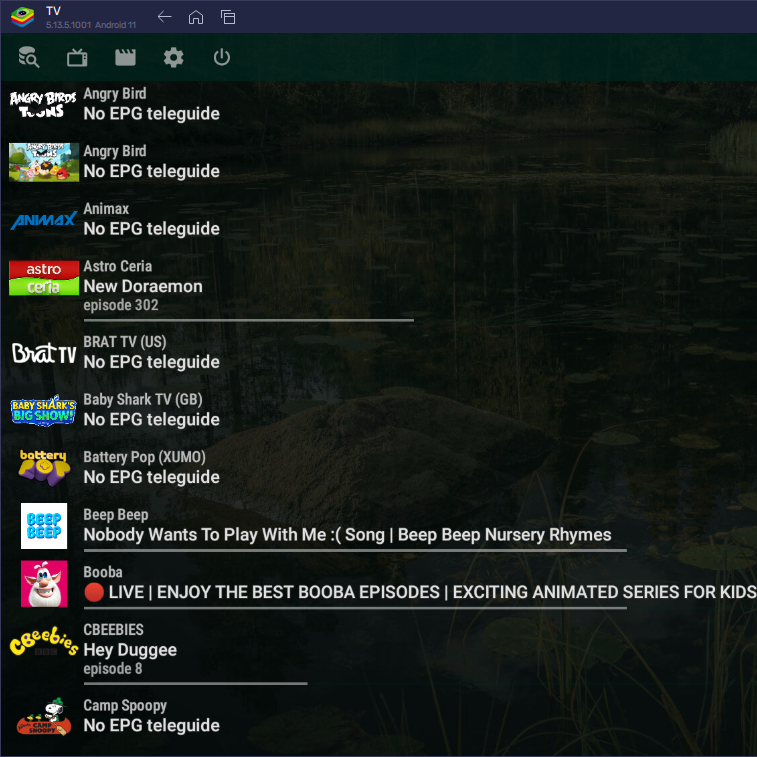Click the TV app title in BlueStacks bar
This screenshot has height=757, width=757.
[x=54, y=11]
